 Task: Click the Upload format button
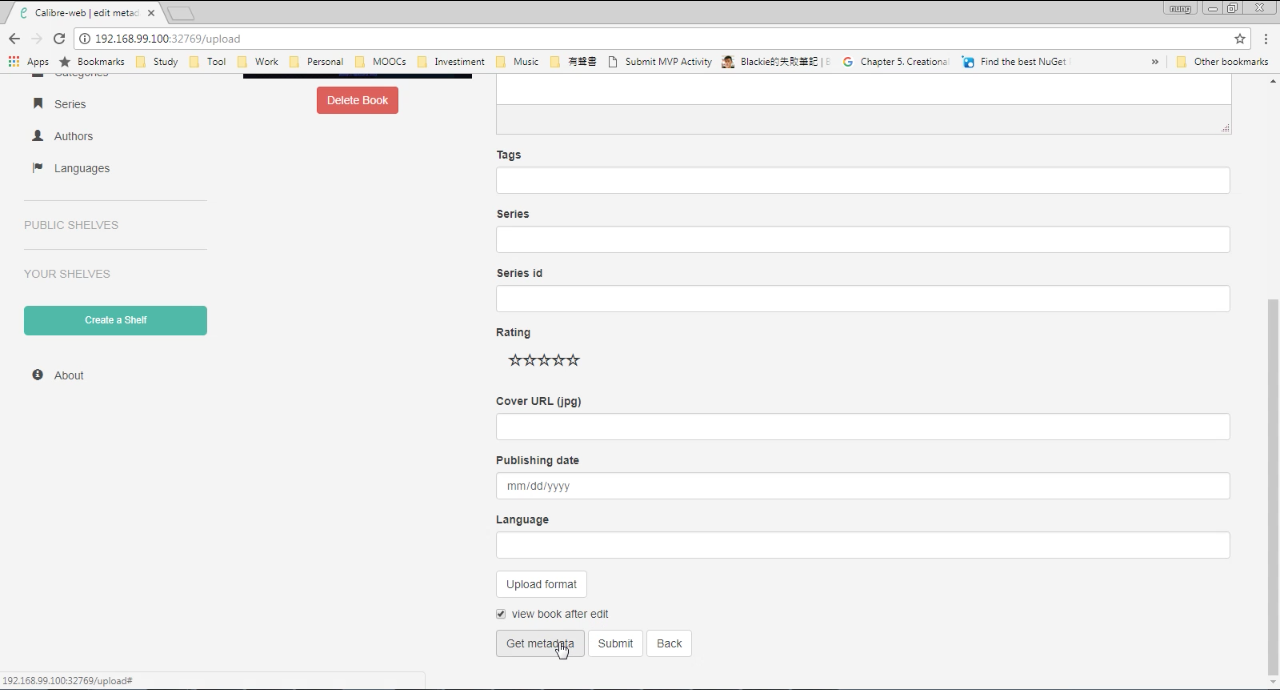[541, 584]
